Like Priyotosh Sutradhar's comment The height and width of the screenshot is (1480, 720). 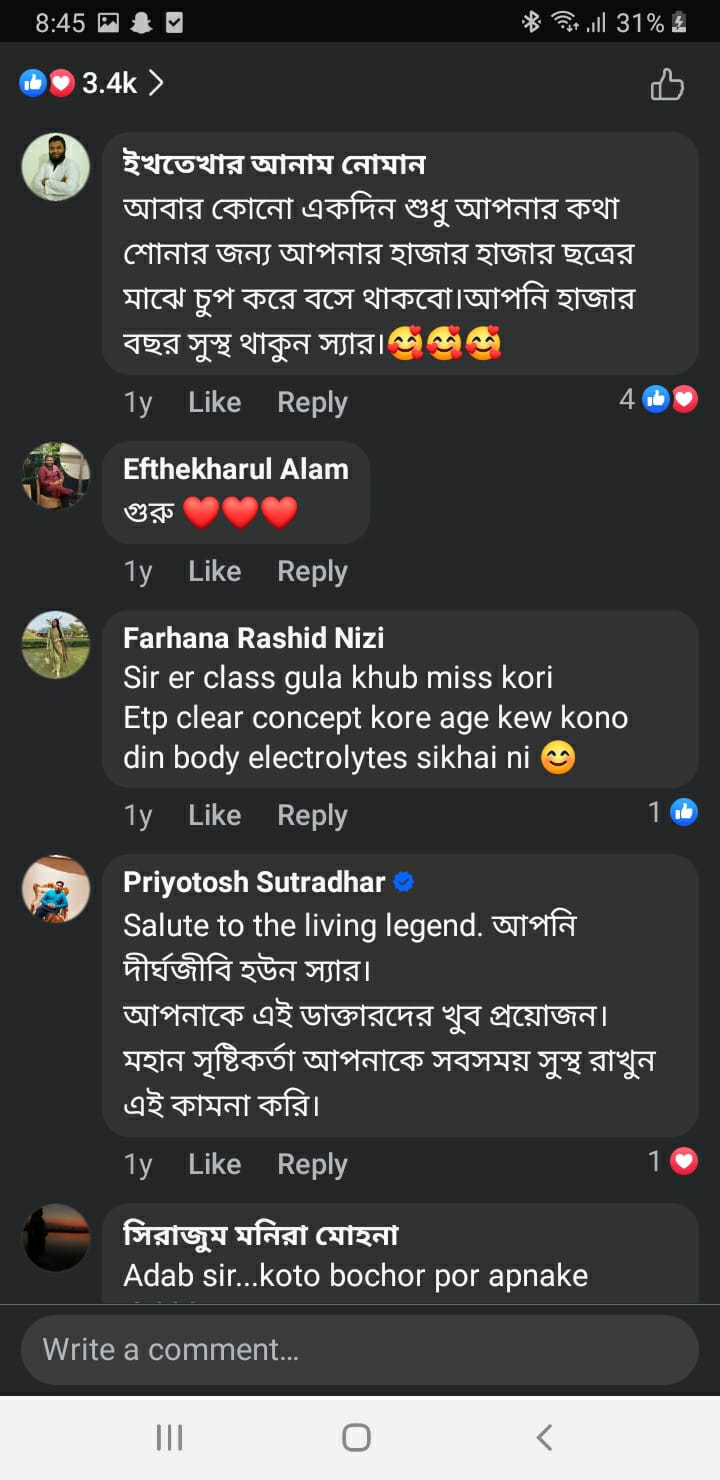click(x=214, y=1164)
